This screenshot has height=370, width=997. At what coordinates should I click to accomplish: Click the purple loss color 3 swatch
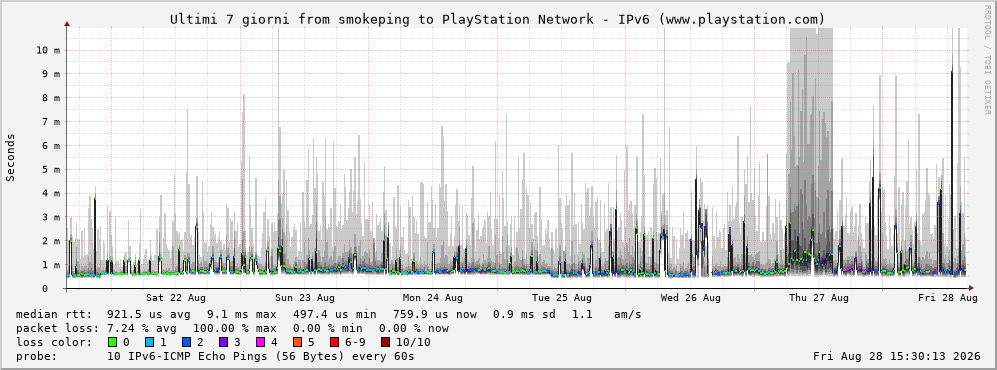pos(223,342)
